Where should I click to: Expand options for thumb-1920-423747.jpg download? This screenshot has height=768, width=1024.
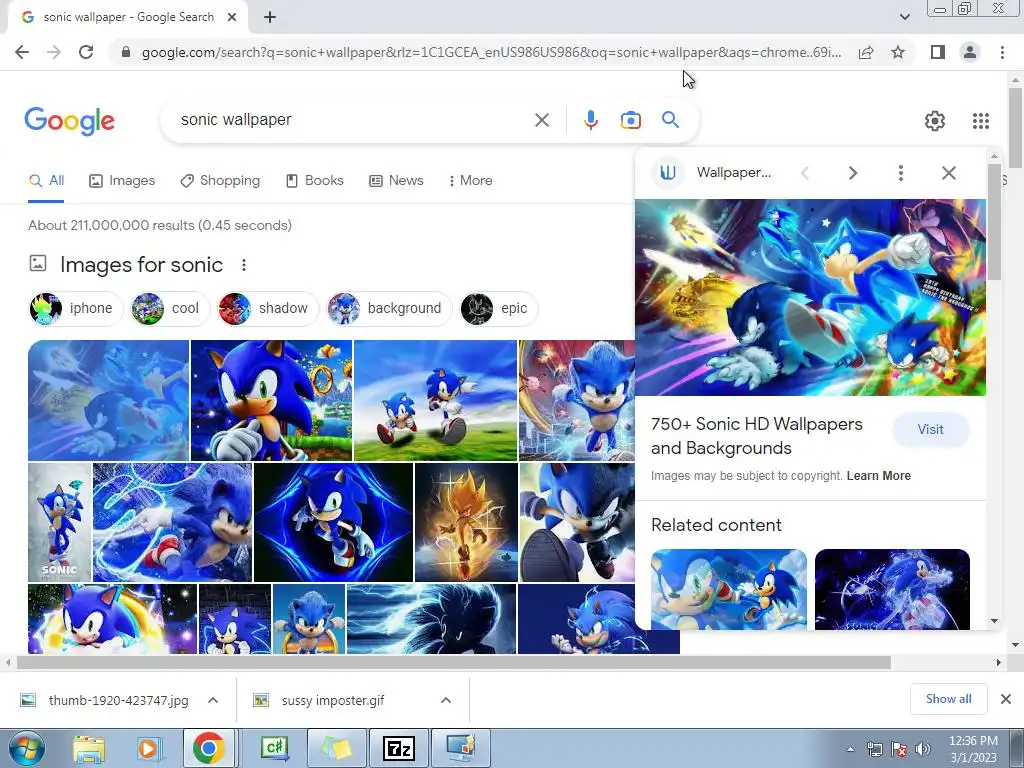pyautogui.click(x=213, y=700)
